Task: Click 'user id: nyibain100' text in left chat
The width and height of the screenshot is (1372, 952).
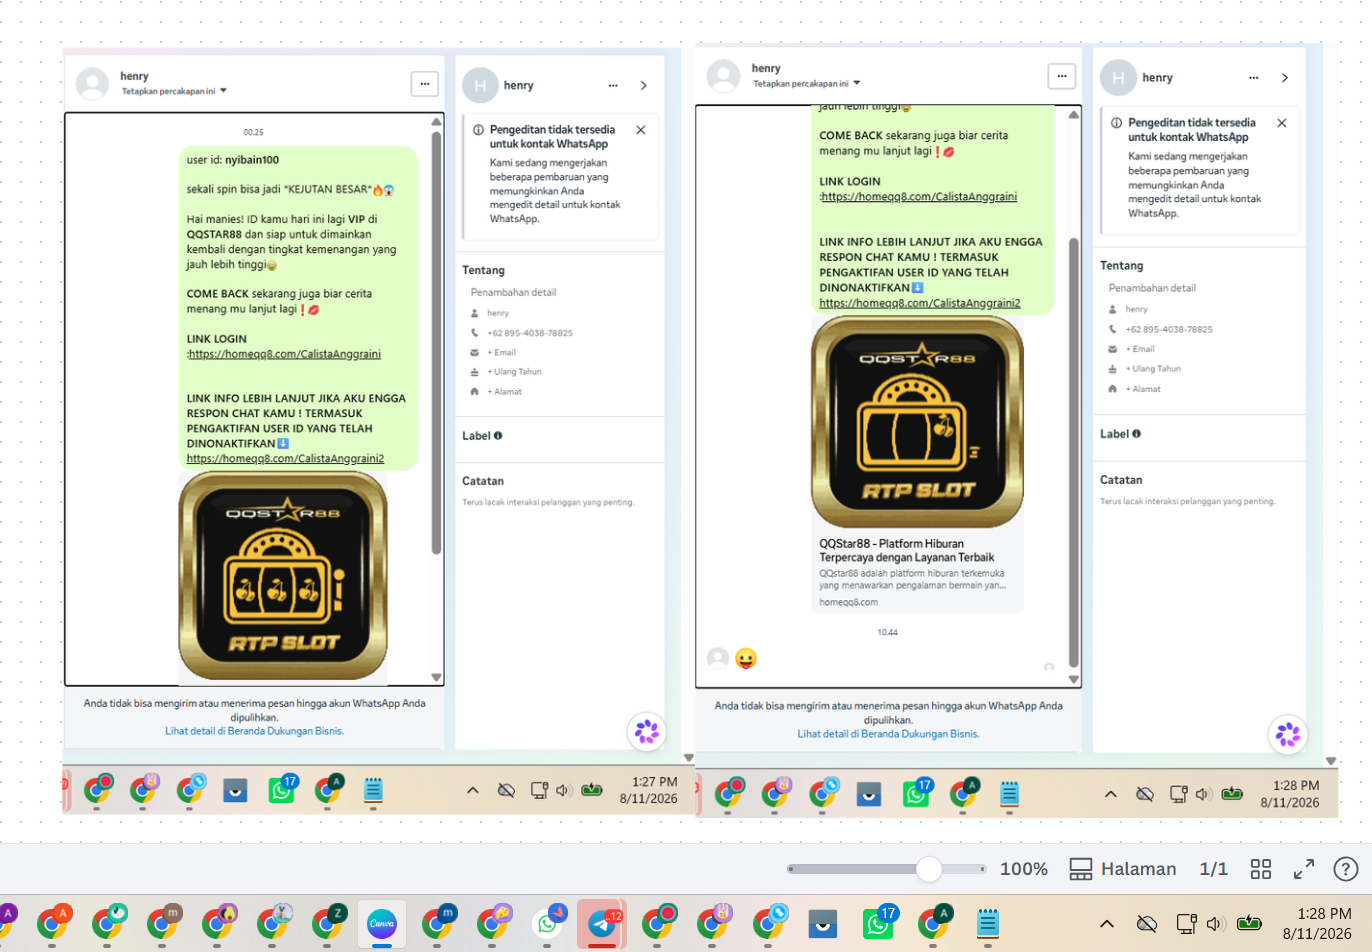Action: pos(233,160)
